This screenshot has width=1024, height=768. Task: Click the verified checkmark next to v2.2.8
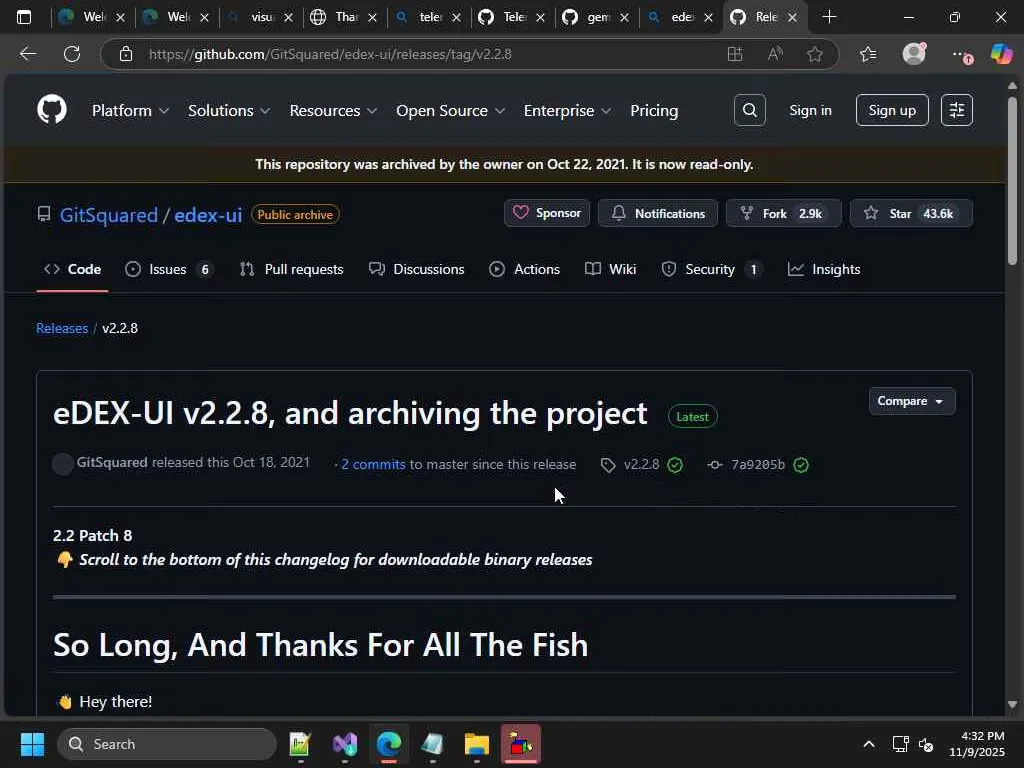(675, 465)
